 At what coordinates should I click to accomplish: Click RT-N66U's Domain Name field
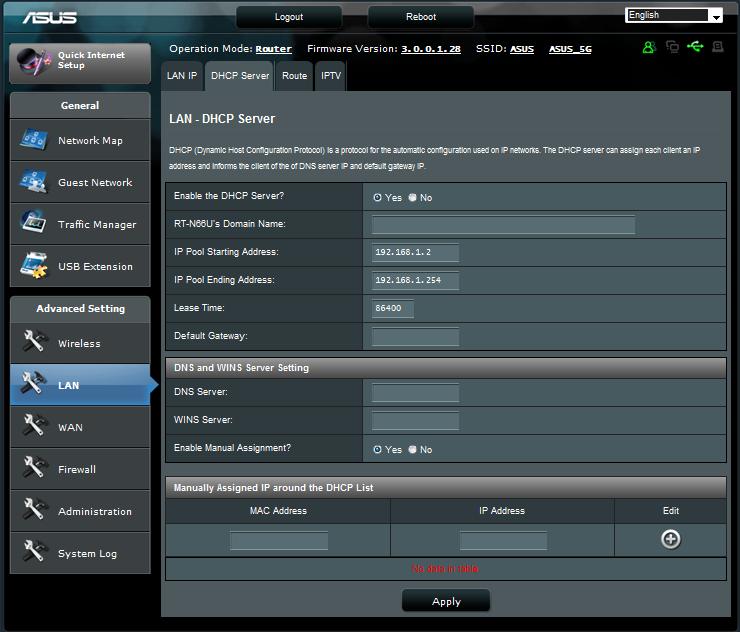504,225
